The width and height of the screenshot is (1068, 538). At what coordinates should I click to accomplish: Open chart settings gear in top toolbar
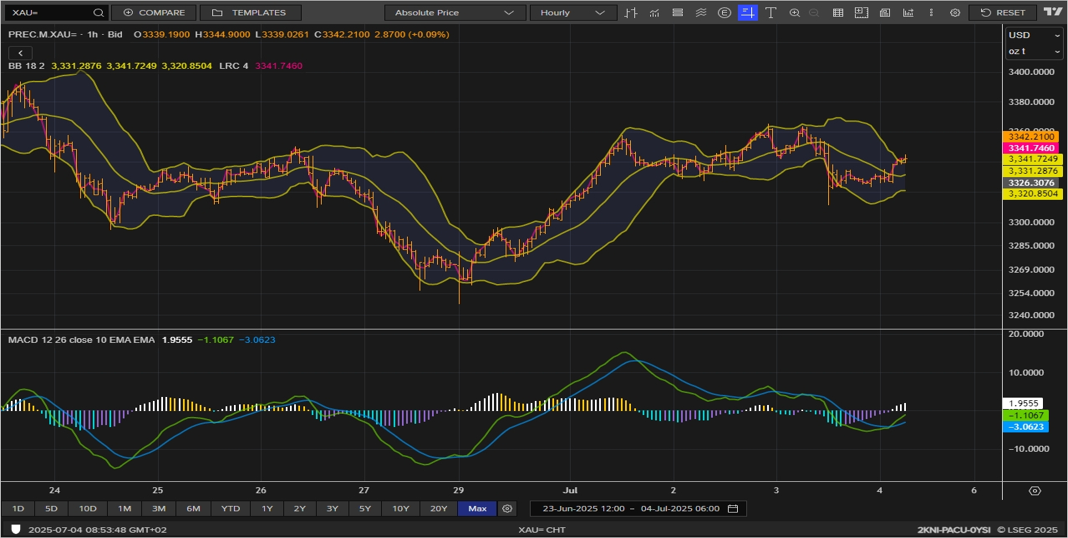(955, 12)
